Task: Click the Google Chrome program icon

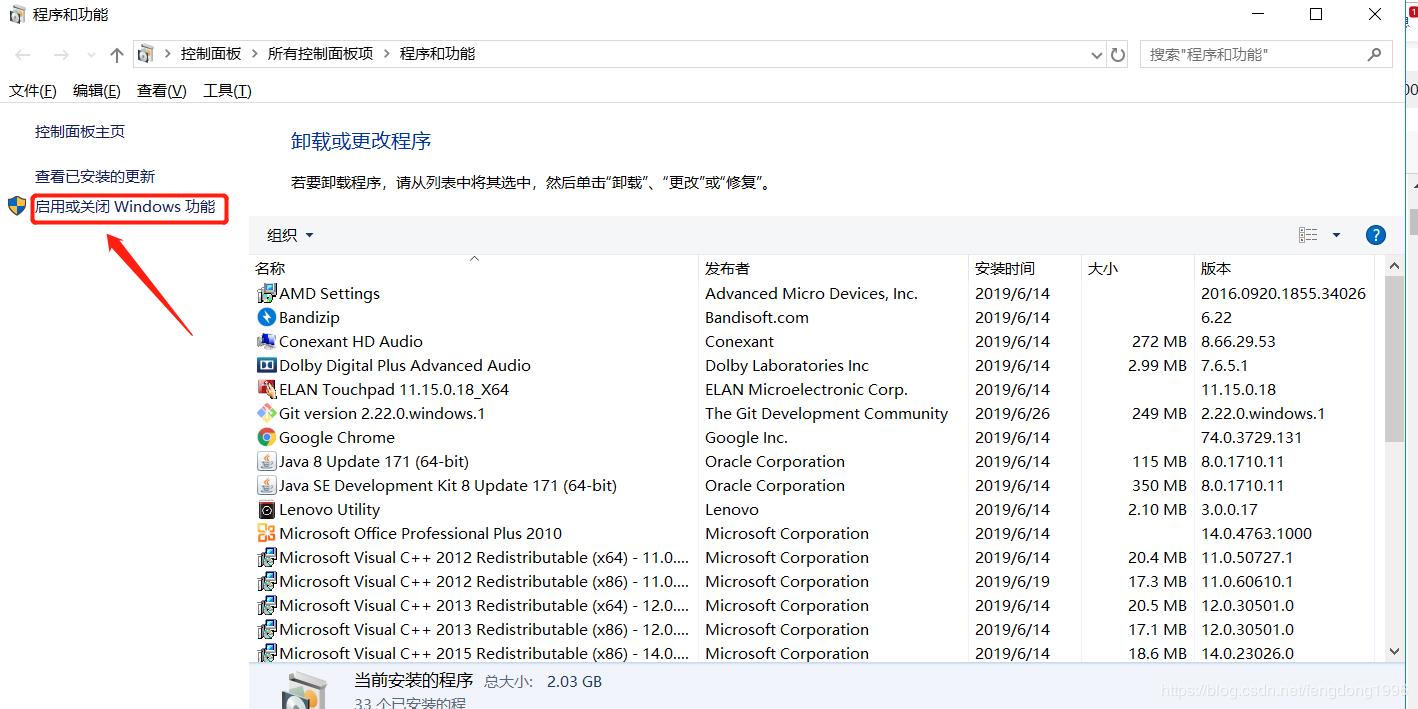Action: [x=266, y=438]
